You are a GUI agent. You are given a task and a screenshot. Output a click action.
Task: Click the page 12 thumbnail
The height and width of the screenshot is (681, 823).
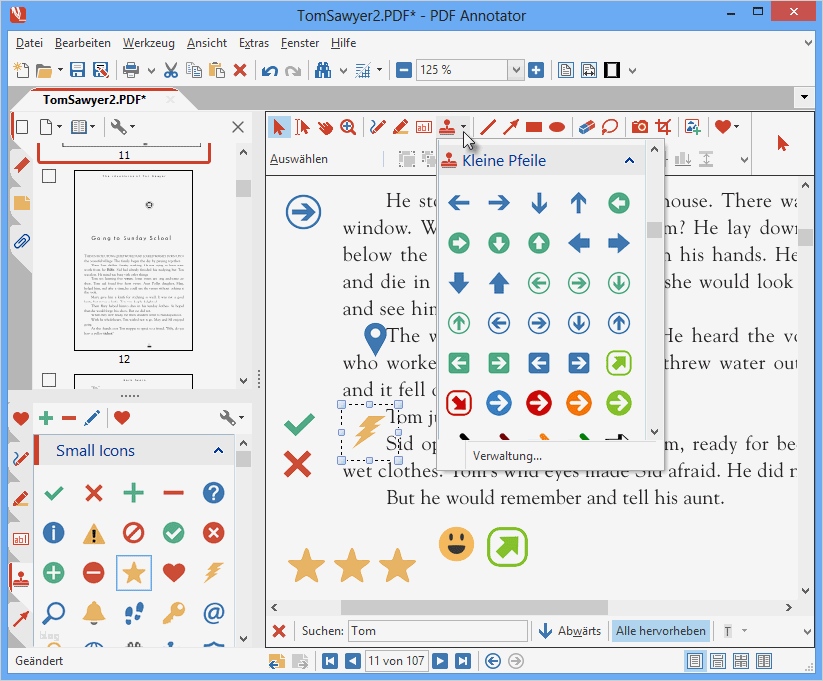tap(133, 260)
